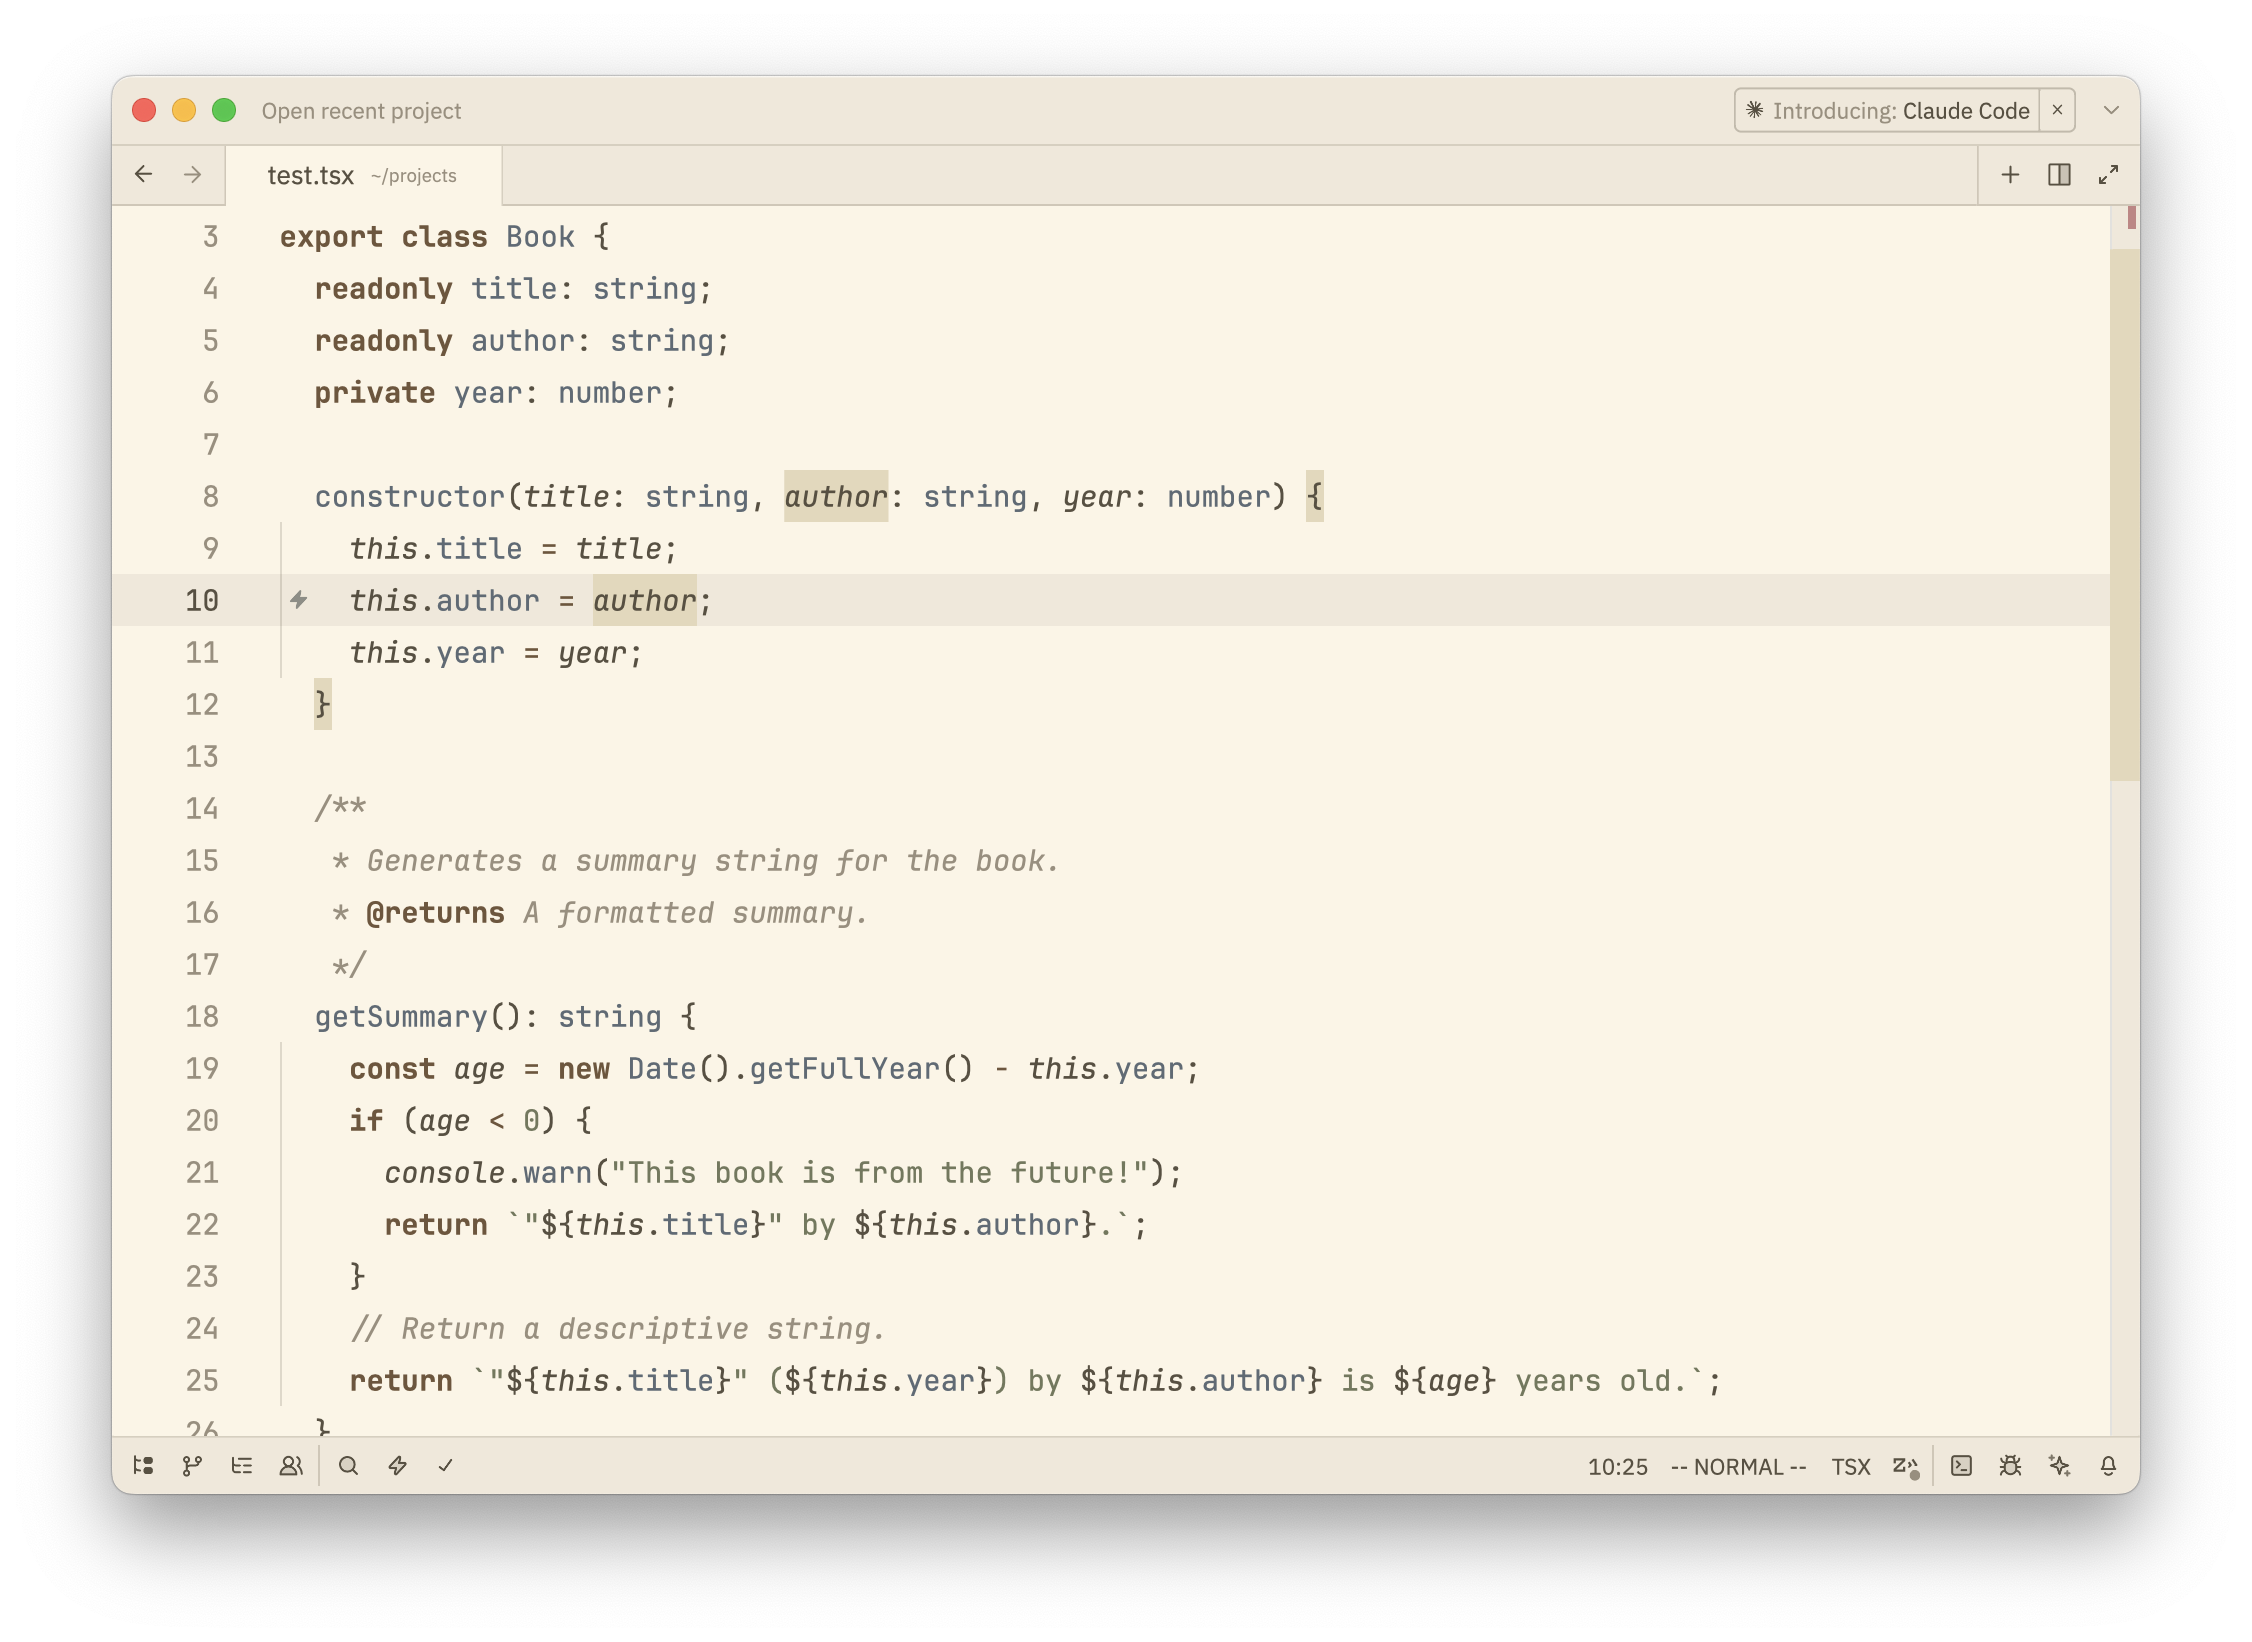The height and width of the screenshot is (1642, 2252).
Task: Open the git panel icon
Action: tap(192, 1465)
